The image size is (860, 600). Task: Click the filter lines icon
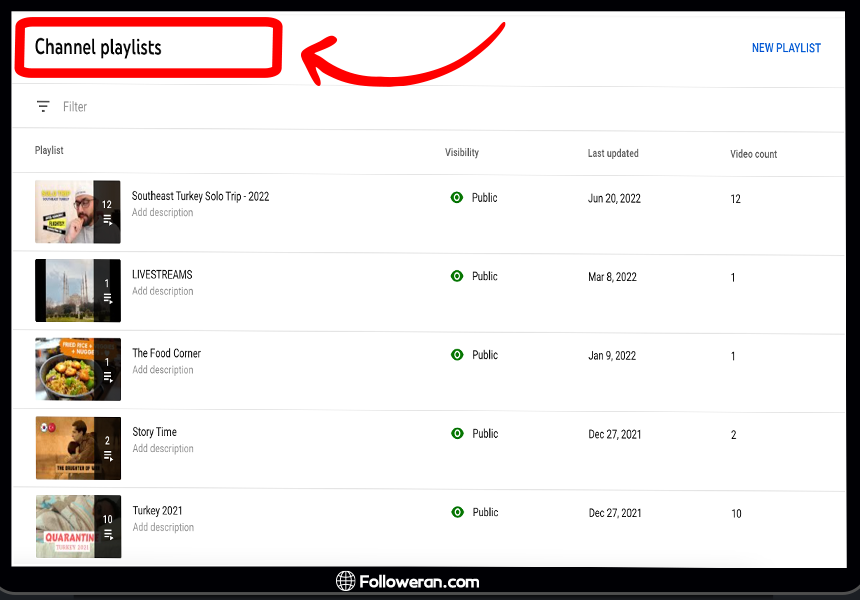[43, 106]
